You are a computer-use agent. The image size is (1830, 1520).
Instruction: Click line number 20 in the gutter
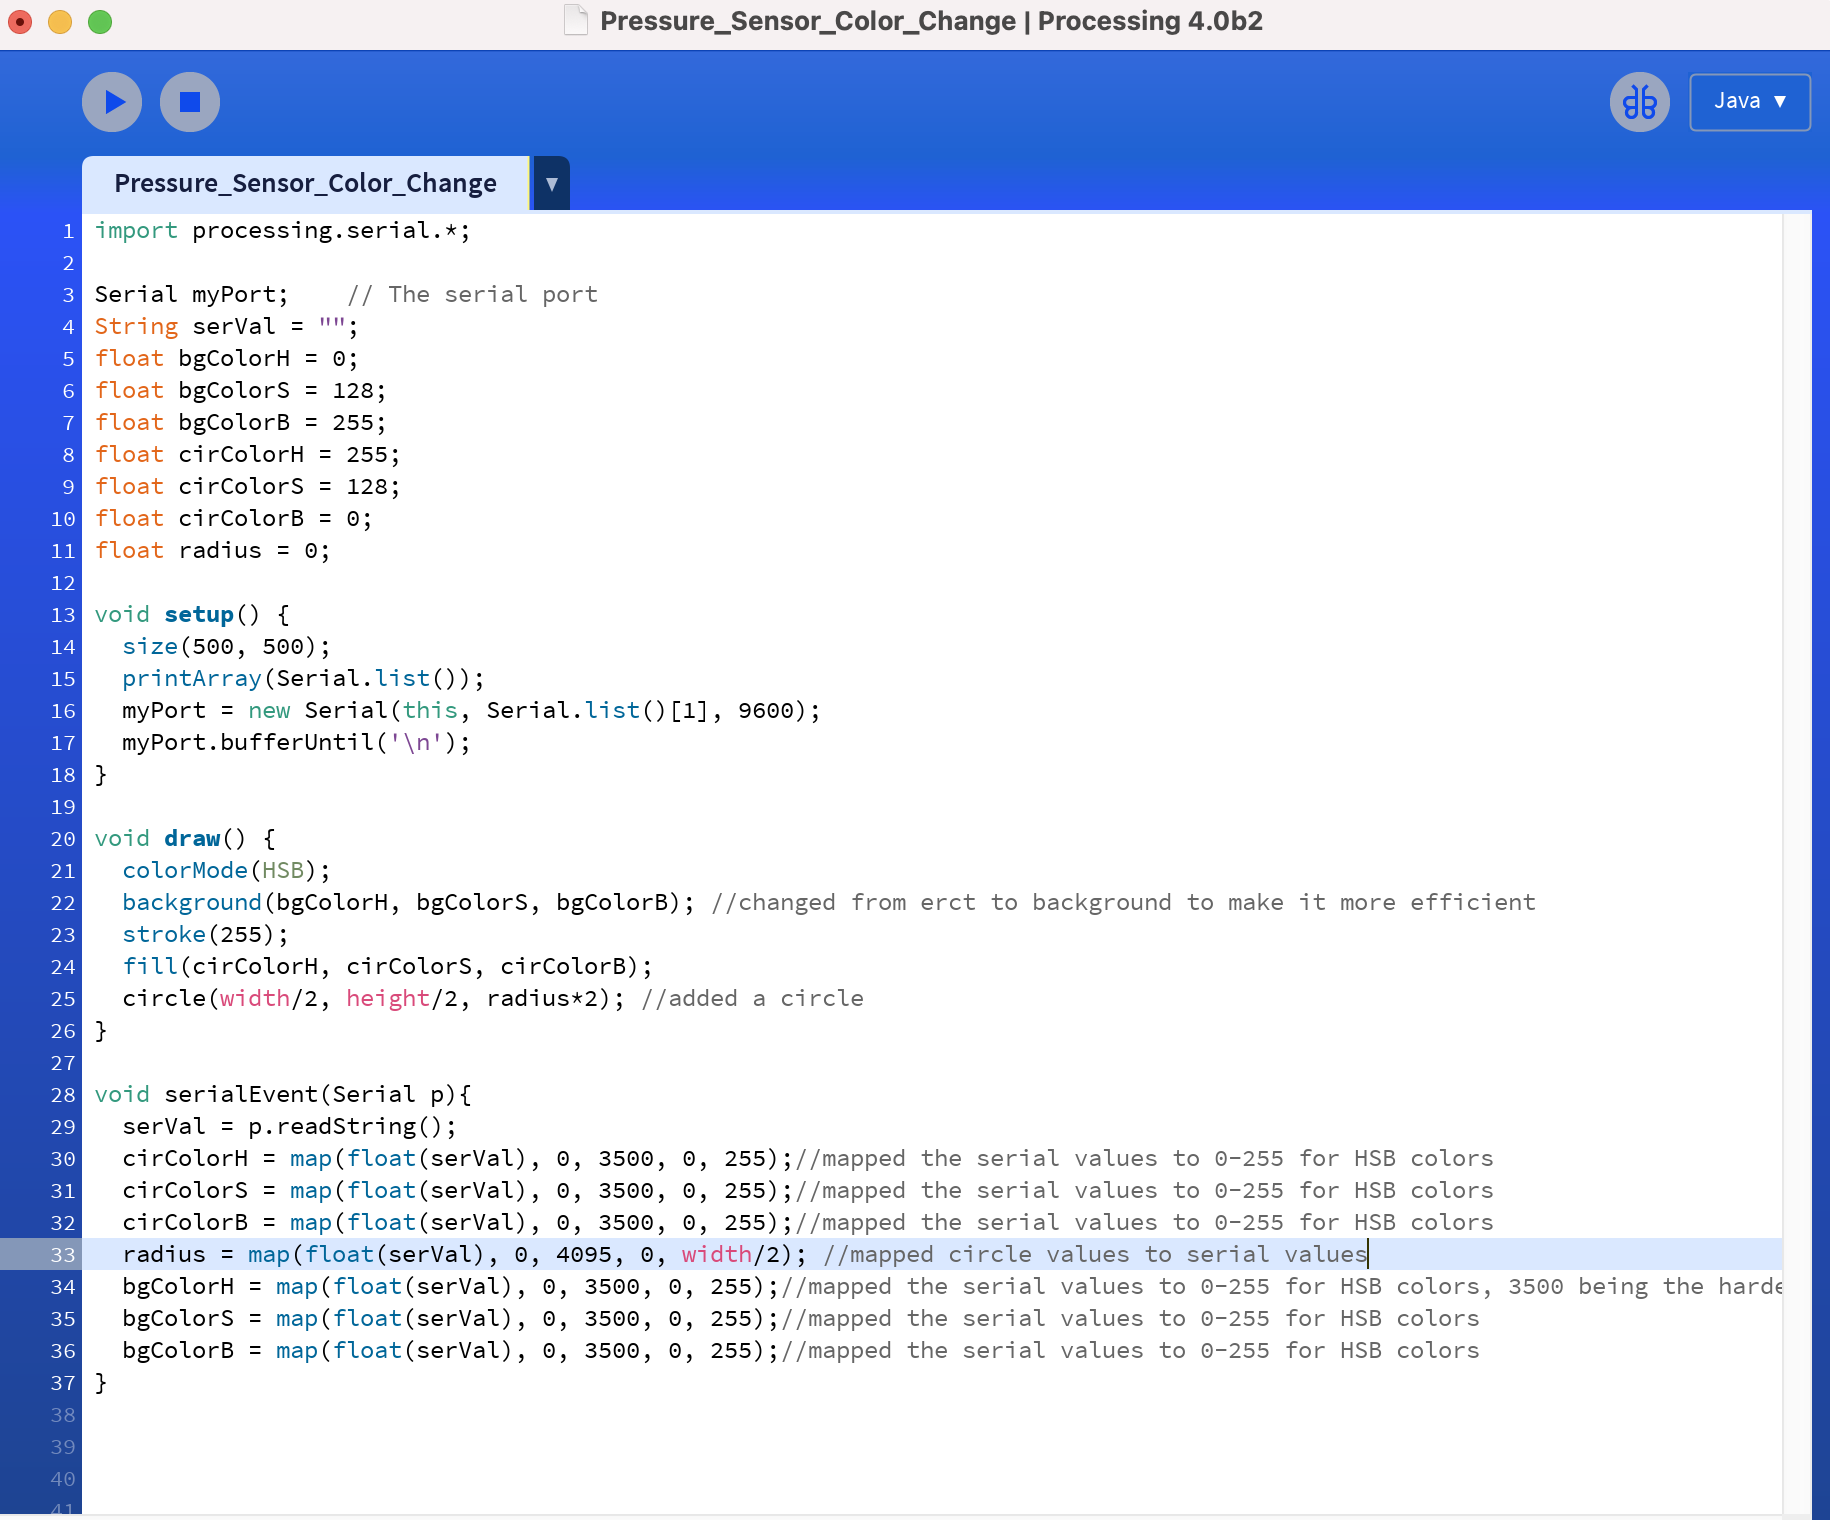63,838
